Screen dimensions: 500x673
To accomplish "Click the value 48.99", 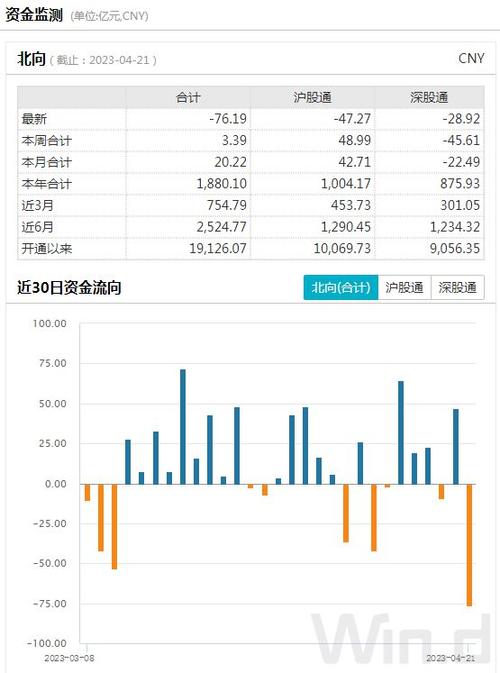I will 355,140.
